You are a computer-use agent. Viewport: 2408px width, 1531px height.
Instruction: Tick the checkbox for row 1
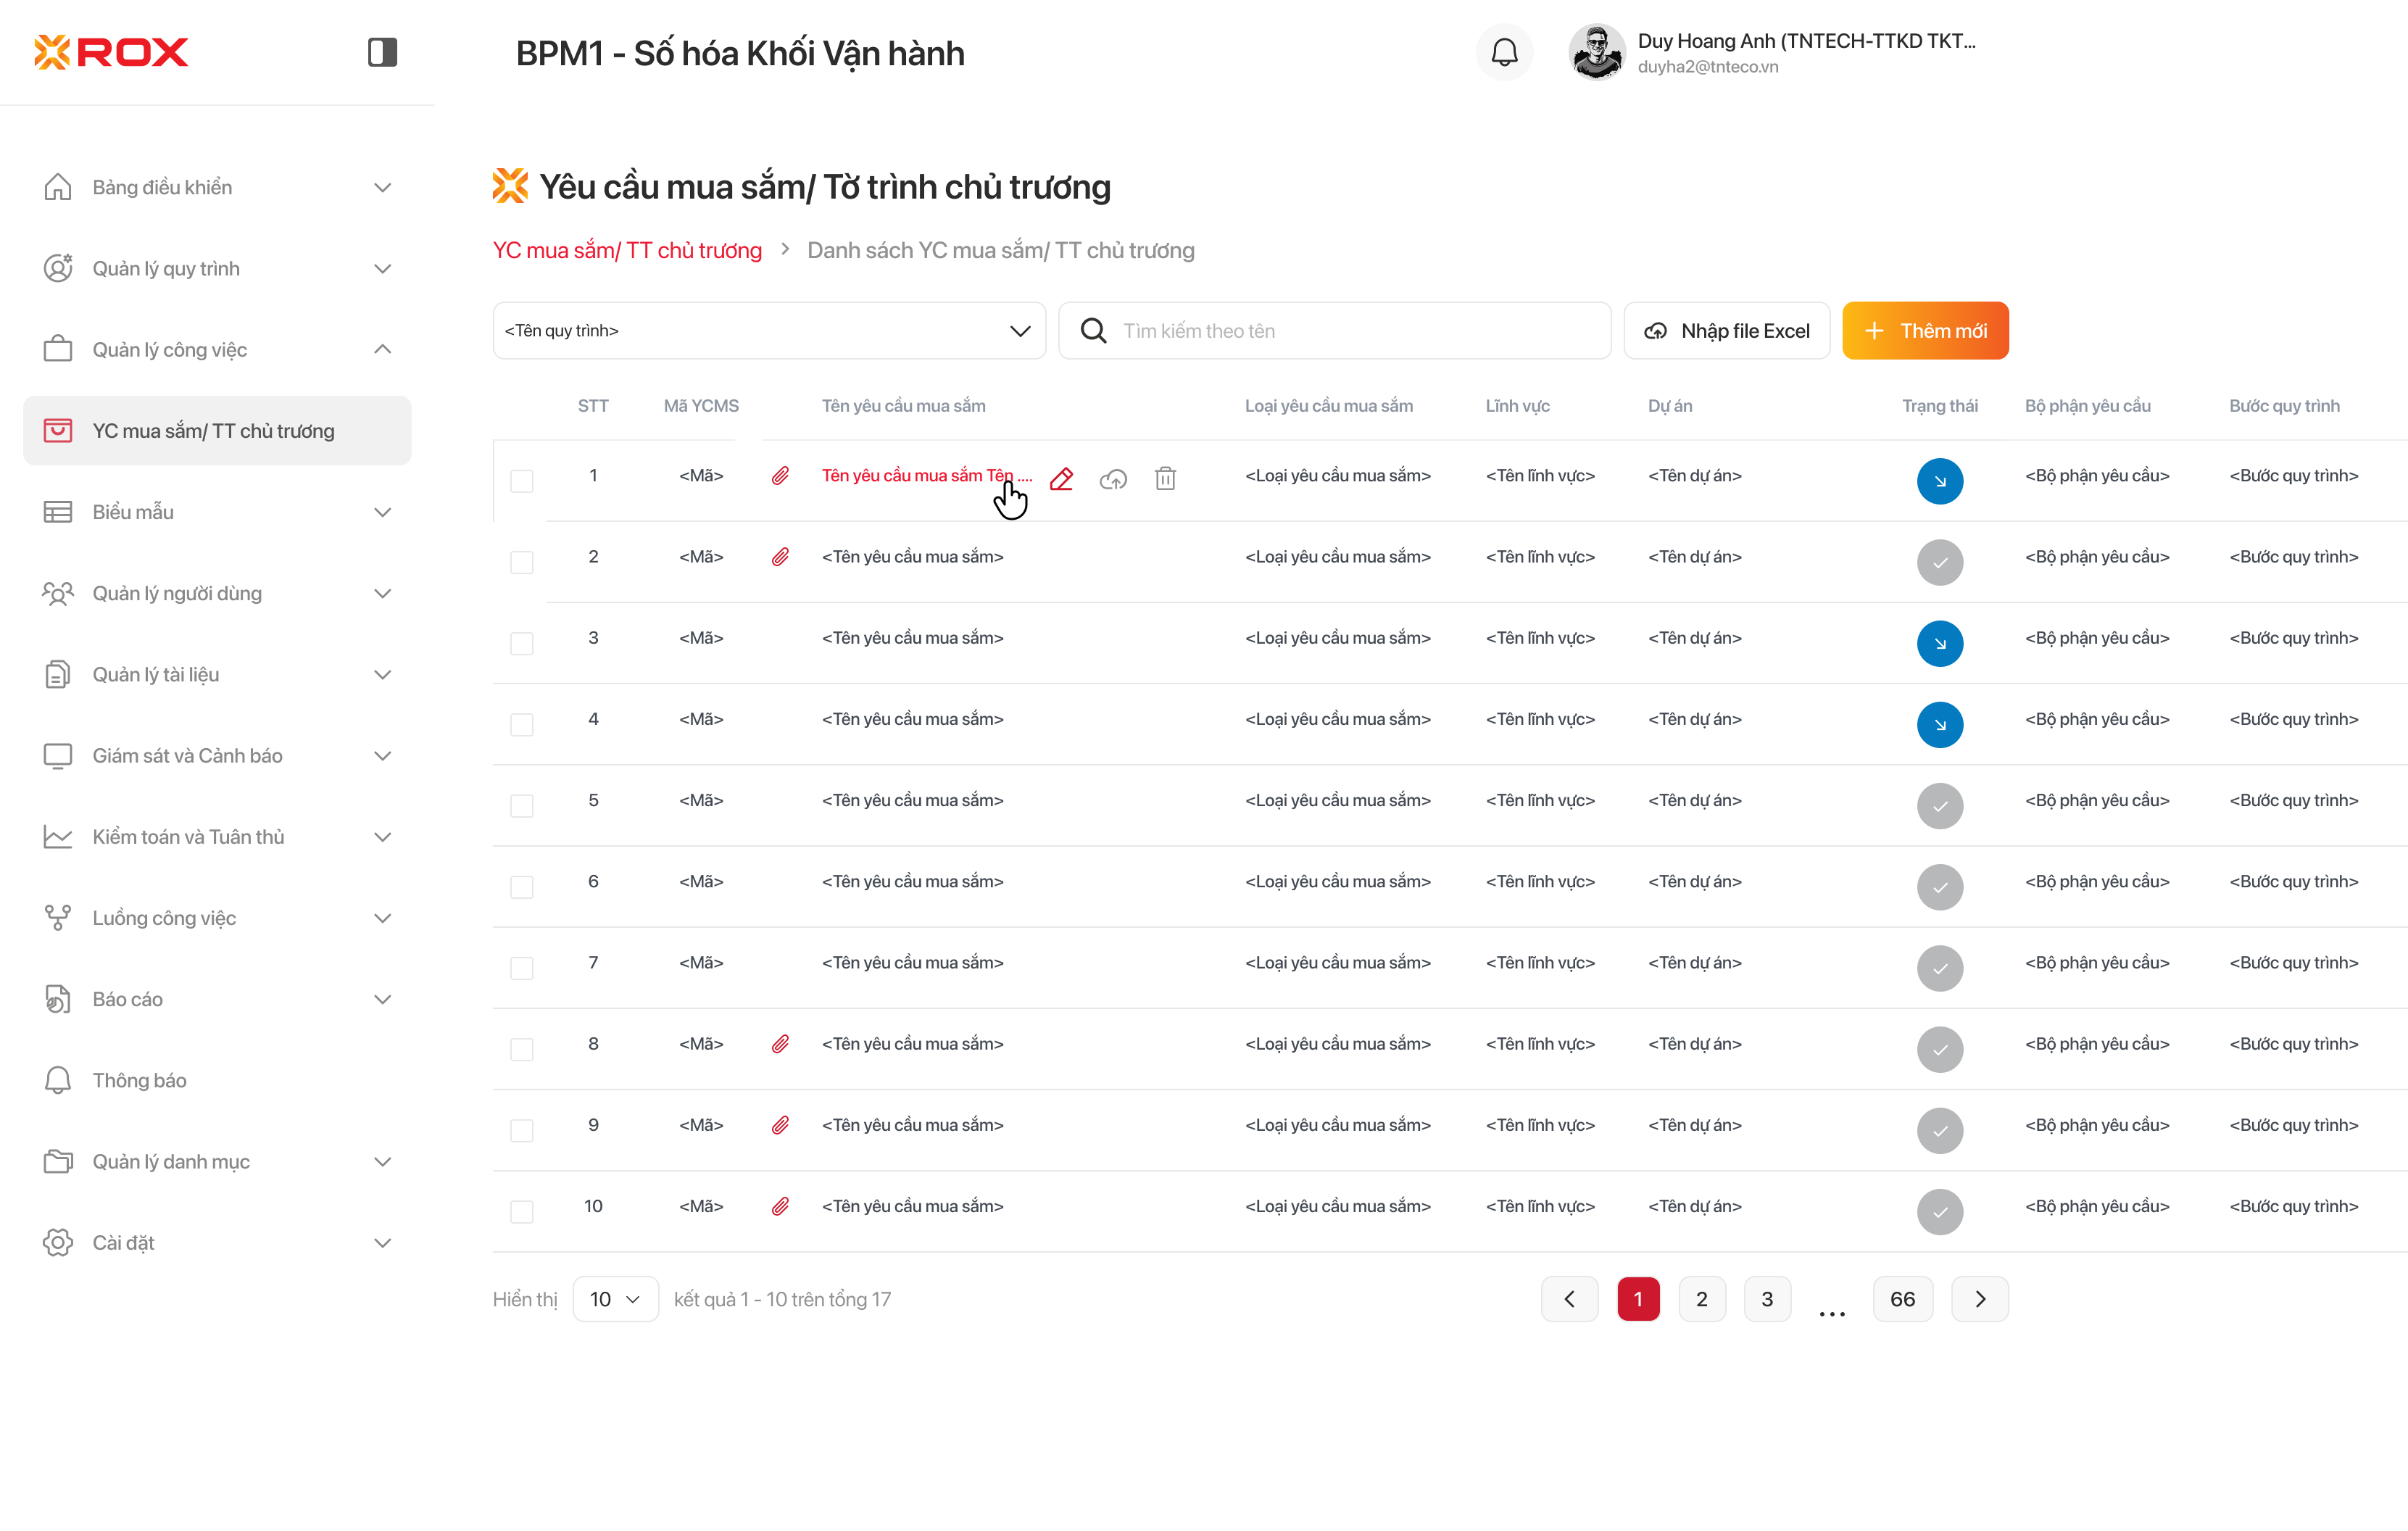[522, 481]
